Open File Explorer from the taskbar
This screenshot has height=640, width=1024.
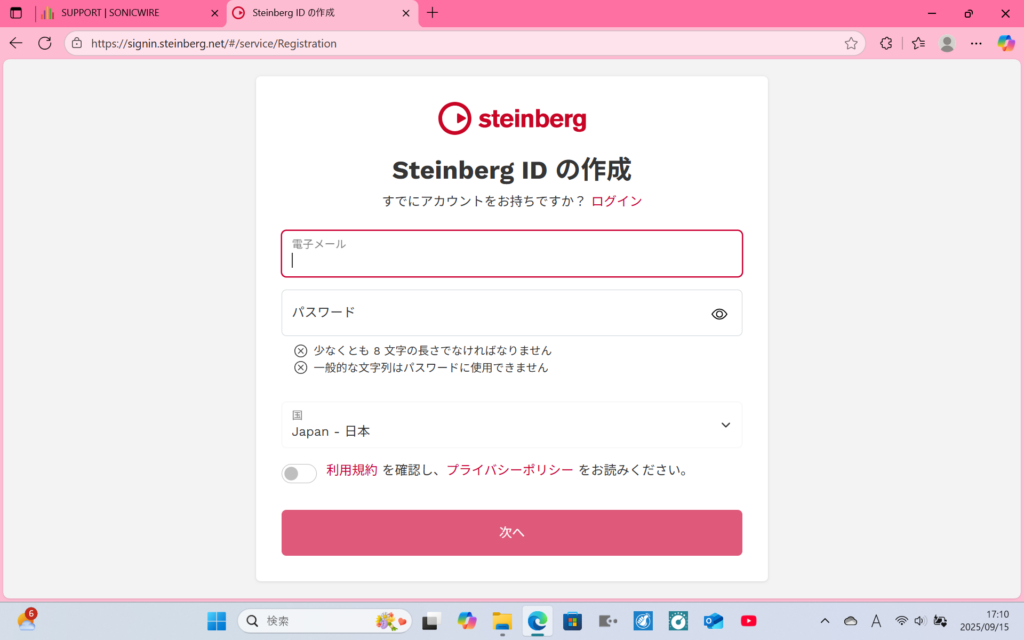coord(502,621)
